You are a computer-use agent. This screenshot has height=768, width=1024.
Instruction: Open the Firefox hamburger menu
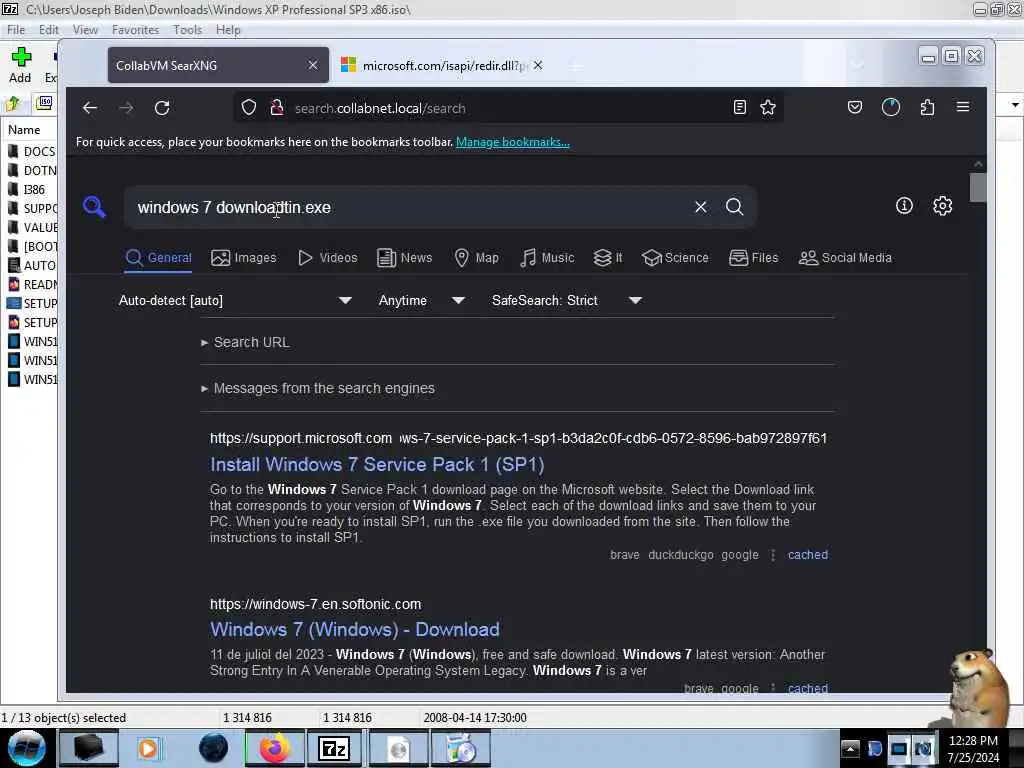(963, 107)
